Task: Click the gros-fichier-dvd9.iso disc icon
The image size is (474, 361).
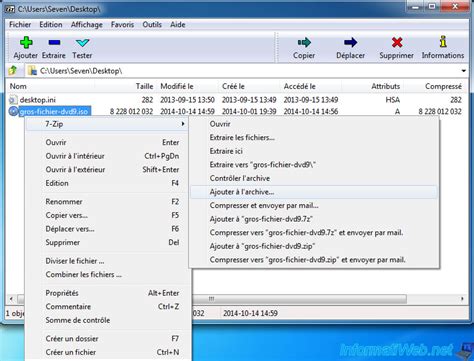Action: (x=13, y=111)
